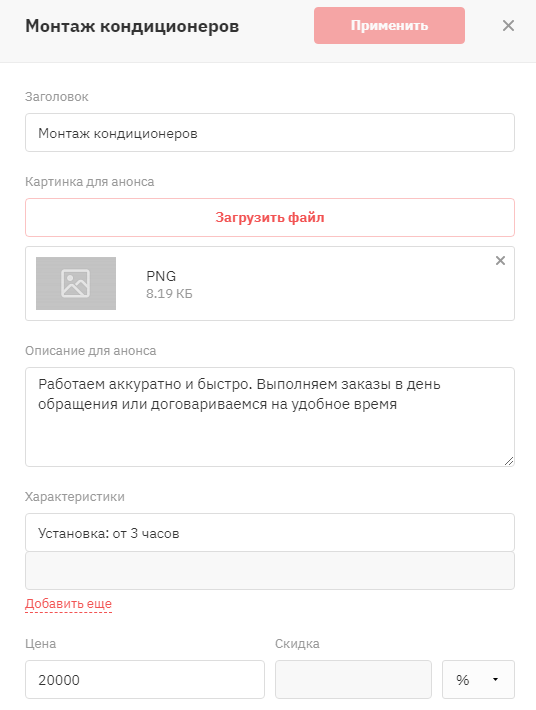The height and width of the screenshot is (710, 536).
Task: Focus the Цена field with 20000
Action: tap(145, 679)
